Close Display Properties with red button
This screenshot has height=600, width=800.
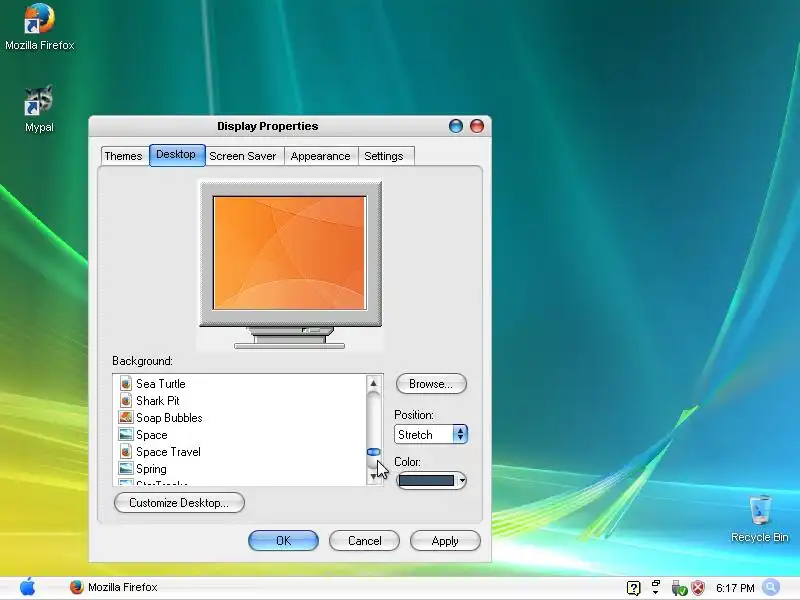click(x=477, y=126)
